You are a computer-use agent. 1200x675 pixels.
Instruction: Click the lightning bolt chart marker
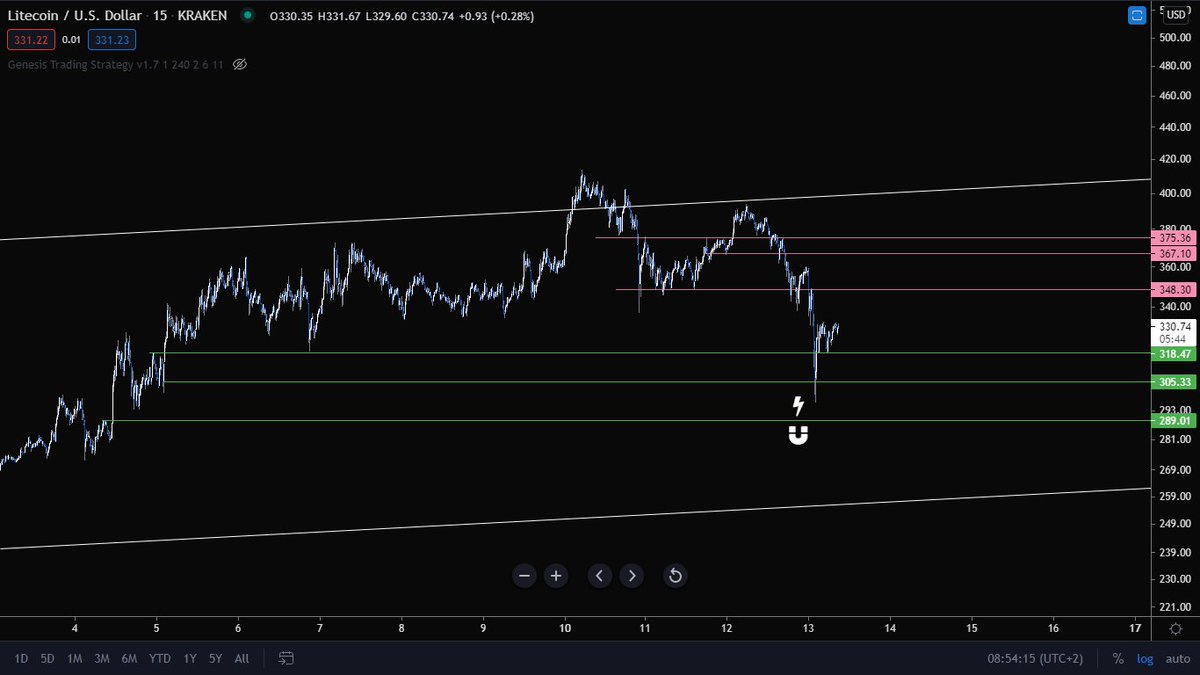point(798,405)
